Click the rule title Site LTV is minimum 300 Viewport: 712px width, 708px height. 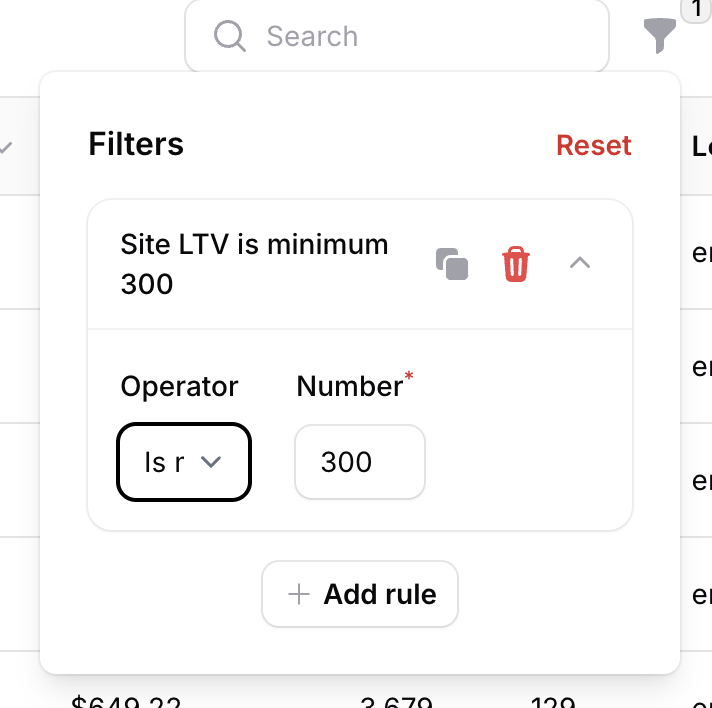pyautogui.click(x=254, y=264)
